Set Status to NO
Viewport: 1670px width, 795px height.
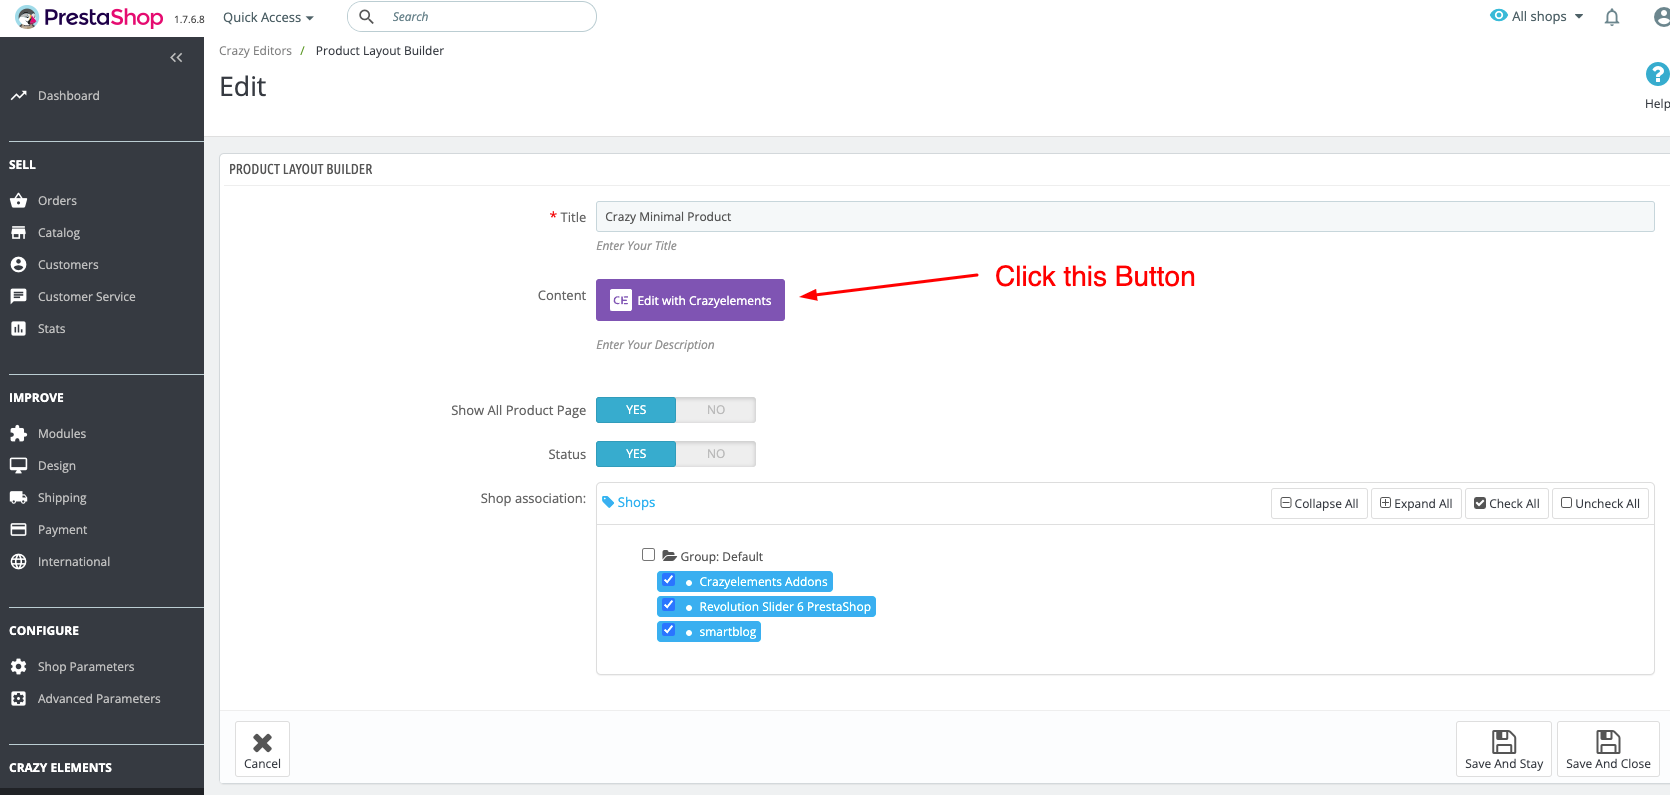[x=716, y=454]
